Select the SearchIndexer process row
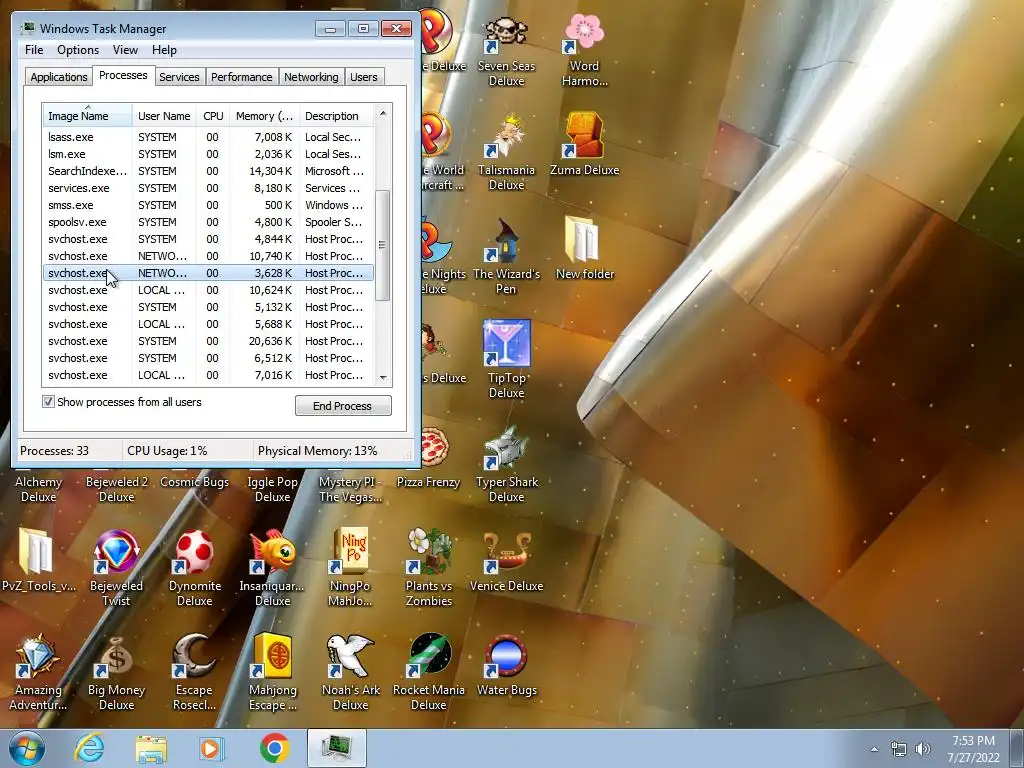The width and height of the screenshot is (1024, 768). click(208, 171)
